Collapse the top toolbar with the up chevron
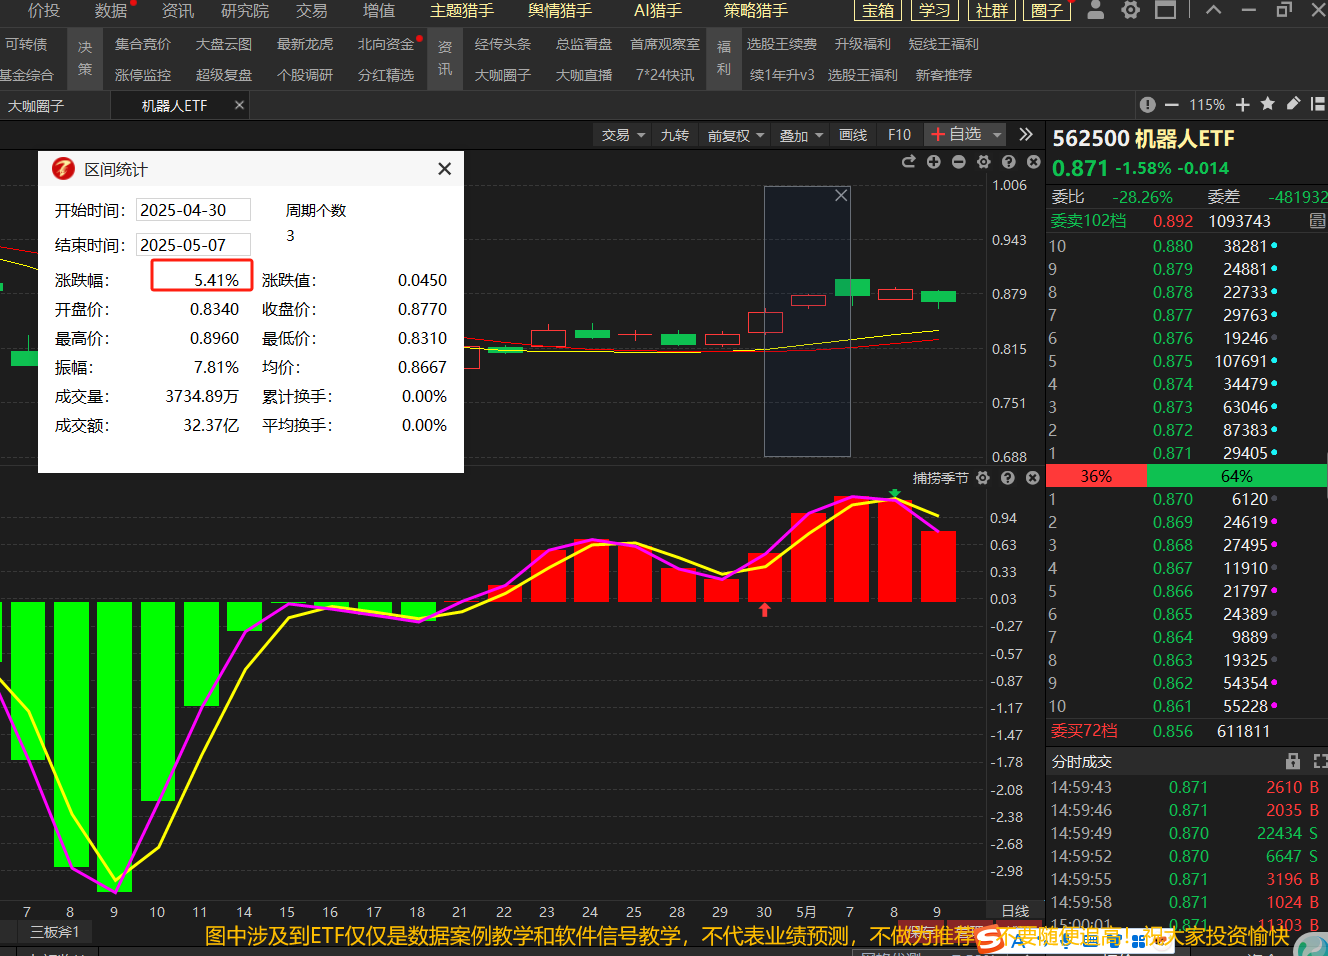Viewport: 1328px width, 956px height. (x=1214, y=10)
